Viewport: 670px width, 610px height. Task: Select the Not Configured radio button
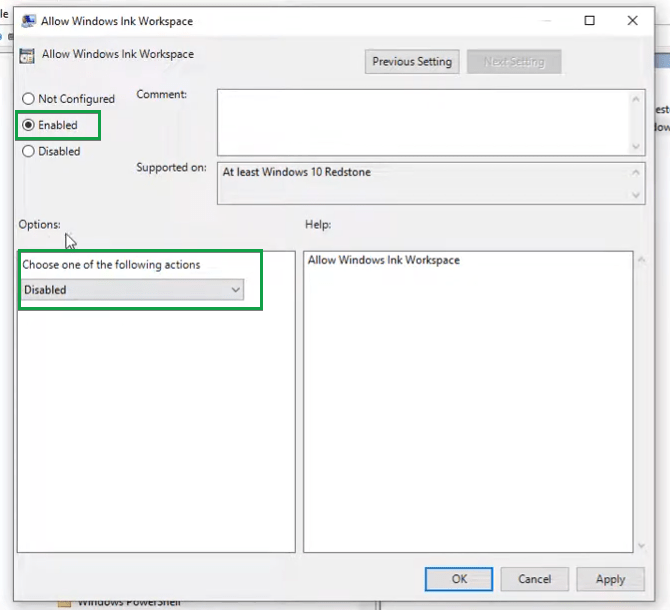[x=28, y=99]
